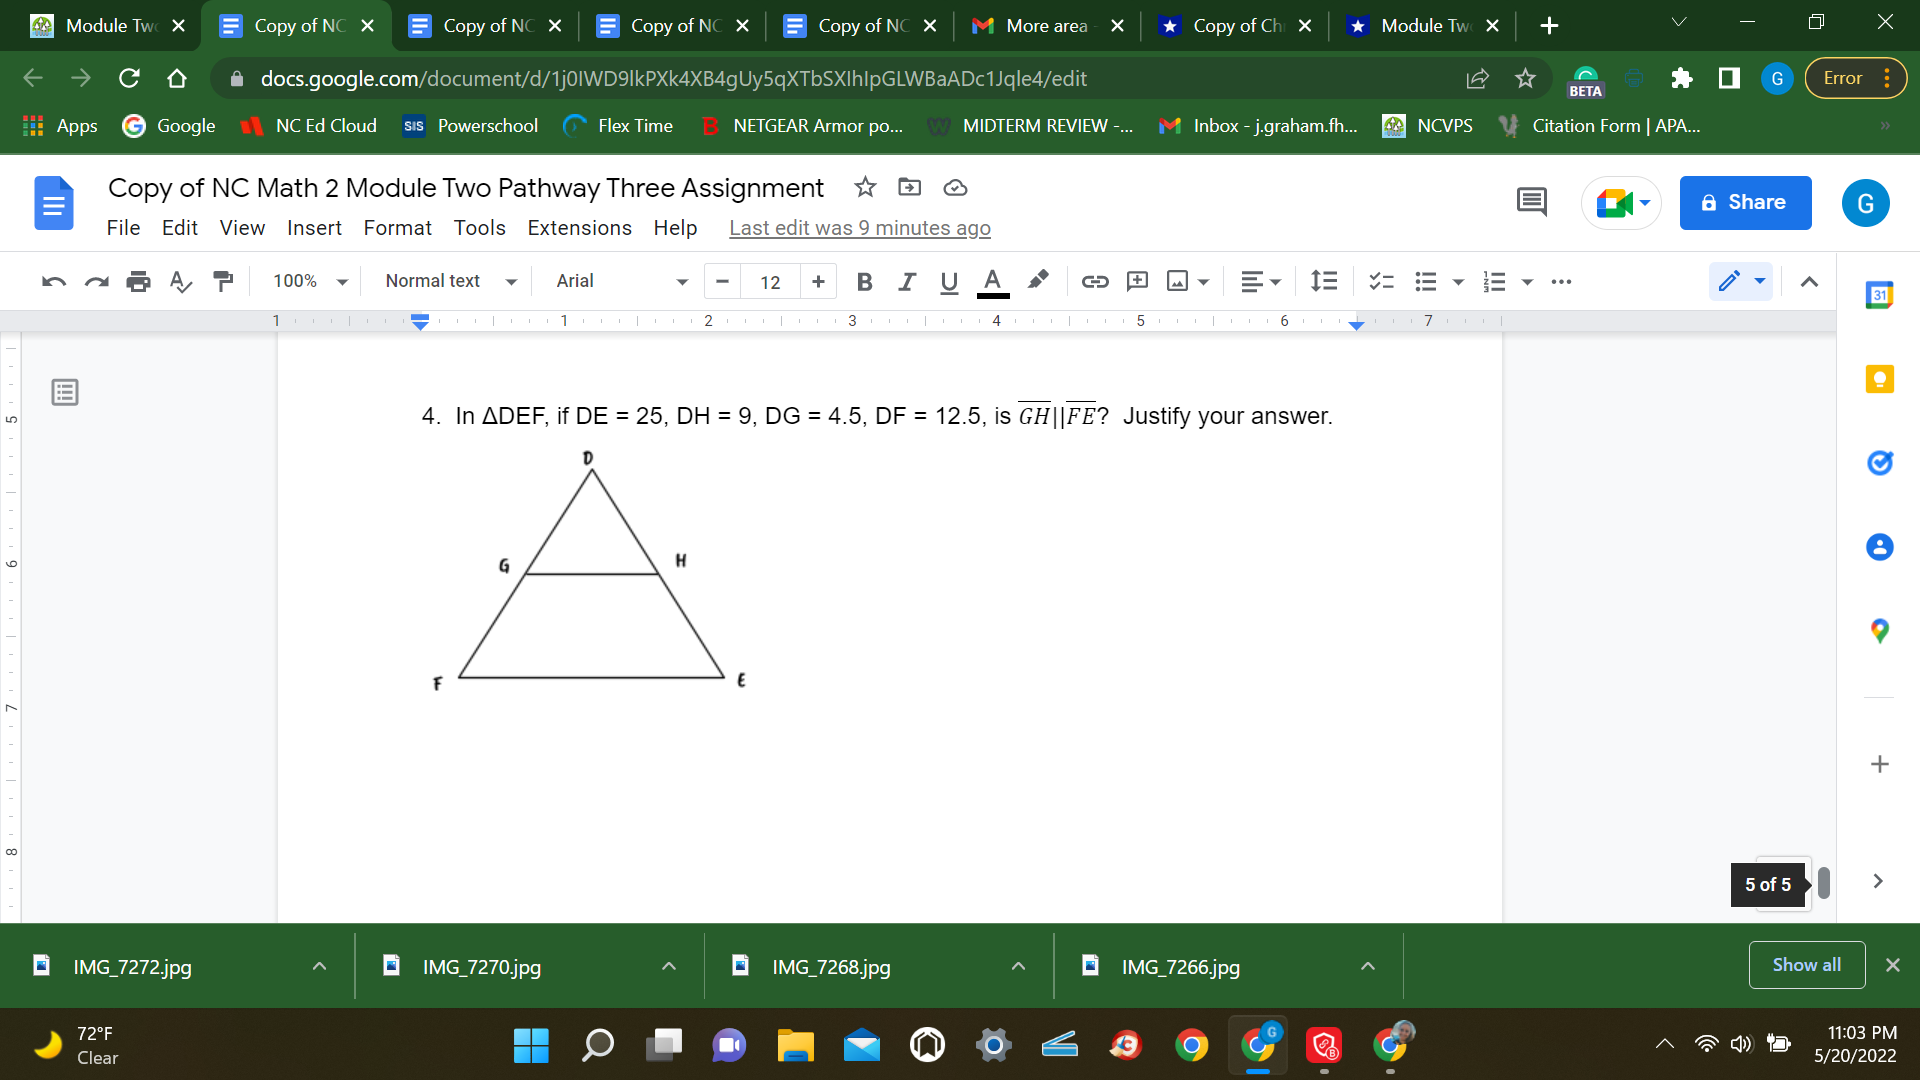Click the paint format tool
Image resolution: width=1920 pixels, height=1080 pixels.
[x=222, y=281]
